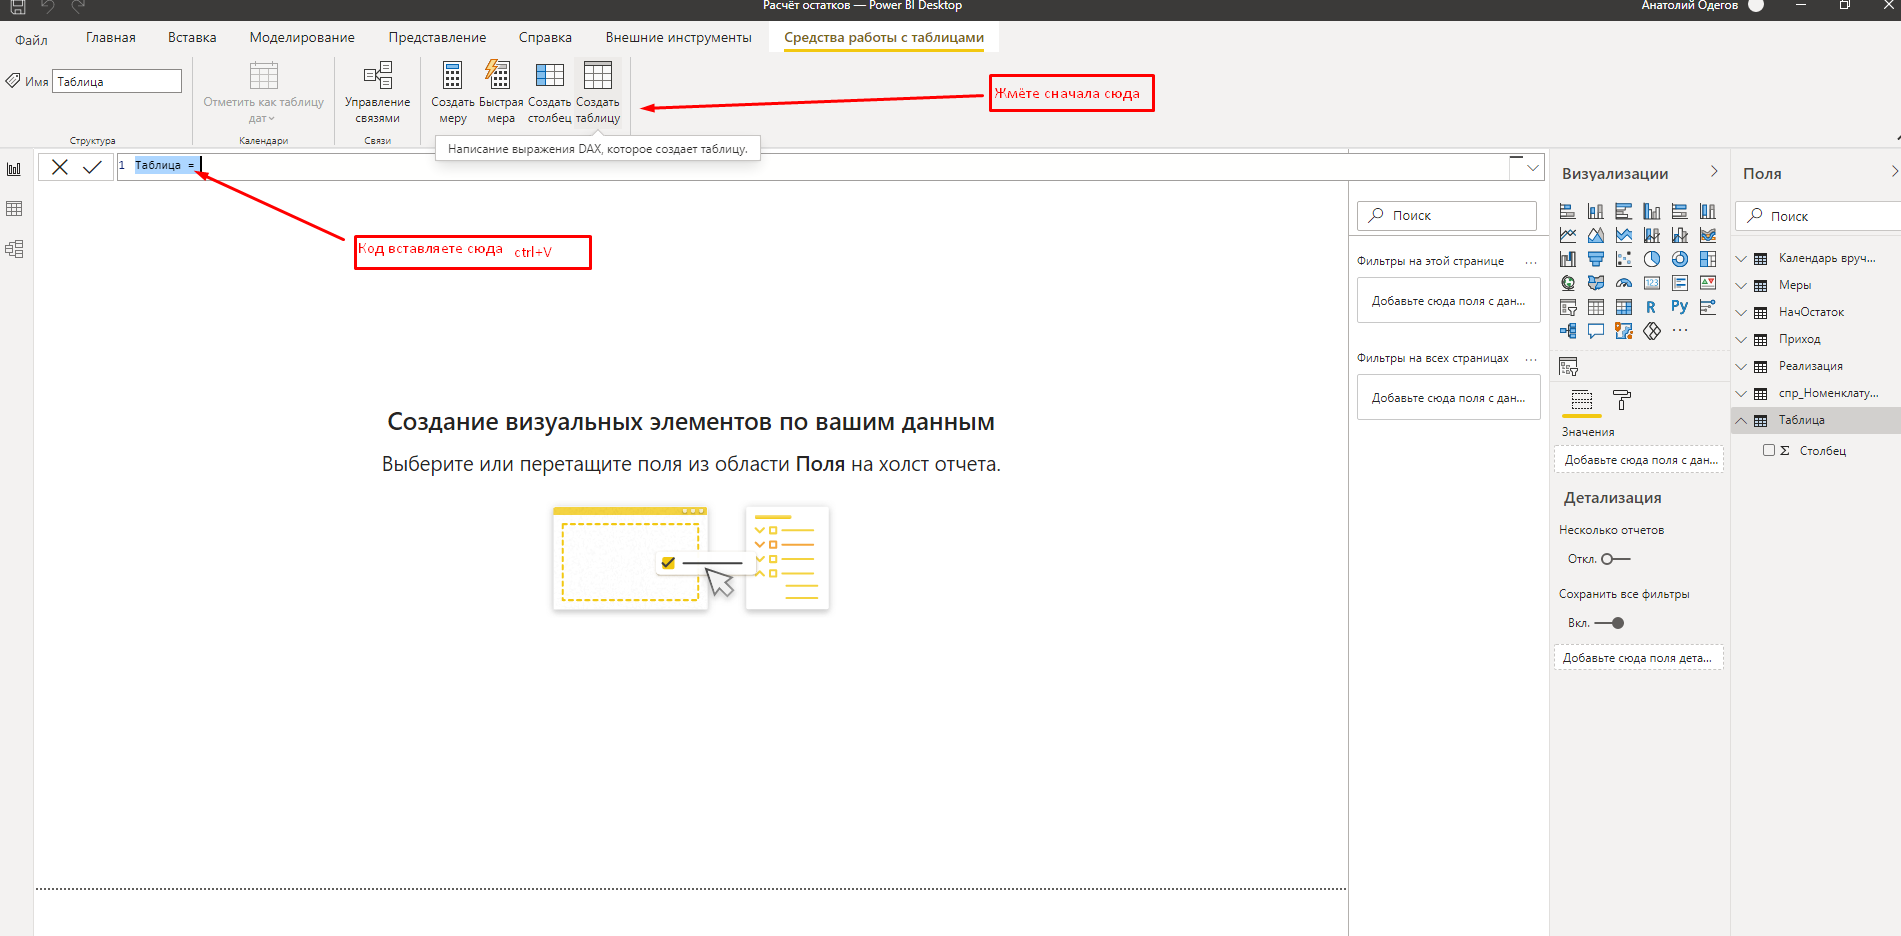
Task: Expand the formula bar dropdown arrow
Action: pos(1532,167)
